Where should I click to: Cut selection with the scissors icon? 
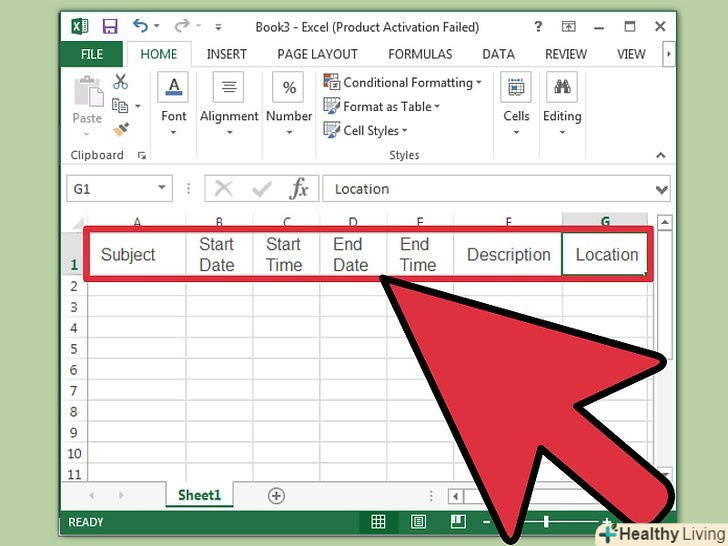pos(120,82)
